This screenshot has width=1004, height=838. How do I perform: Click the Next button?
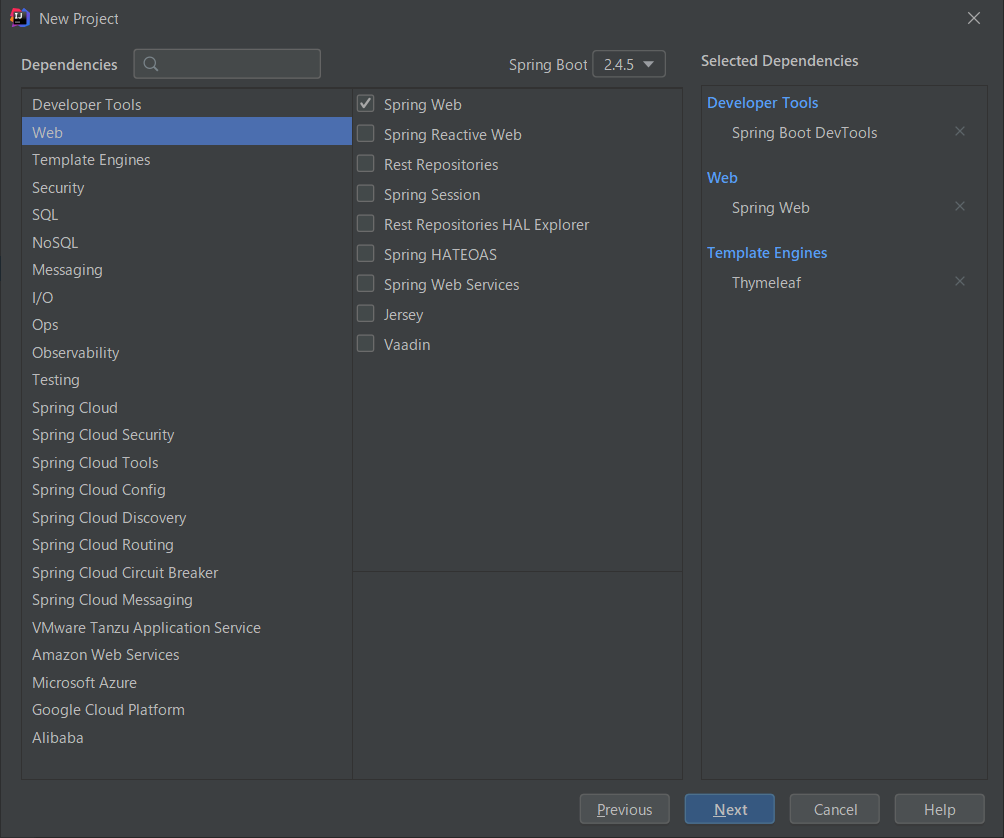click(x=729, y=809)
